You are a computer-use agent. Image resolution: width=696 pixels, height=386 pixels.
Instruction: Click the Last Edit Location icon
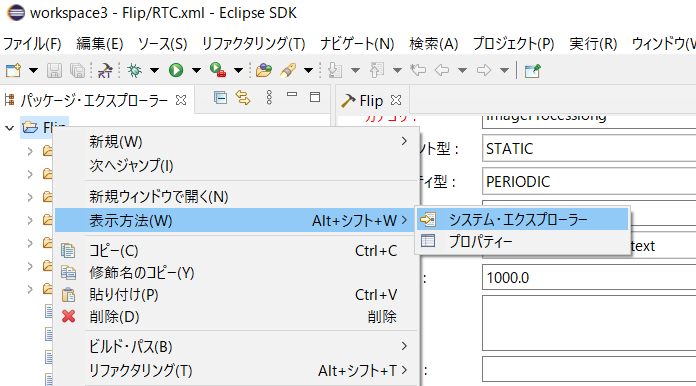pos(418,70)
